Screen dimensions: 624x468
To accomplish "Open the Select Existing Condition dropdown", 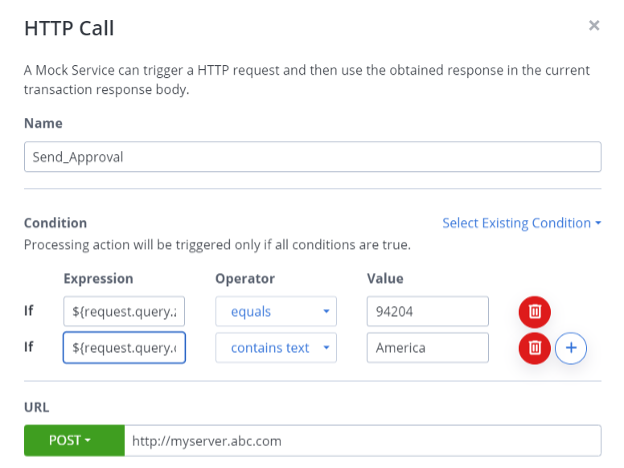I will pyautogui.click(x=521, y=223).
